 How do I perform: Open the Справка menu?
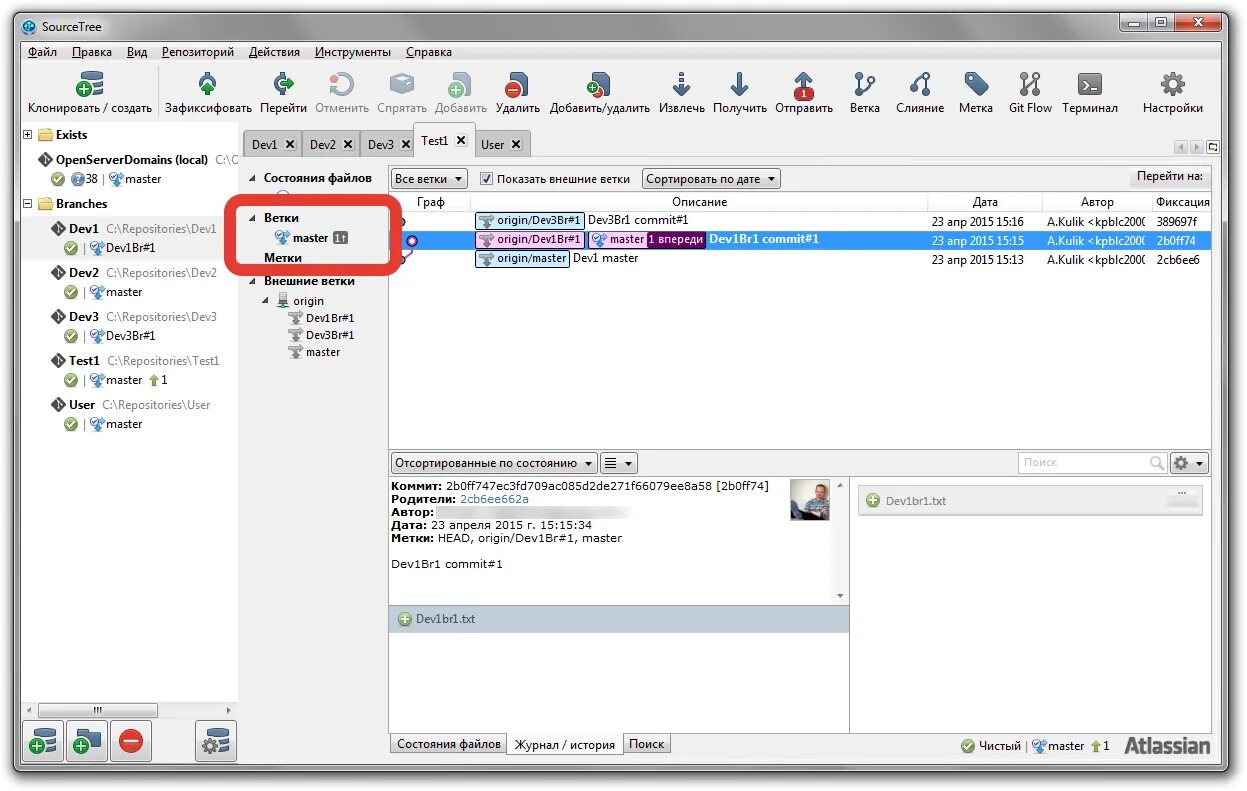(429, 52)
